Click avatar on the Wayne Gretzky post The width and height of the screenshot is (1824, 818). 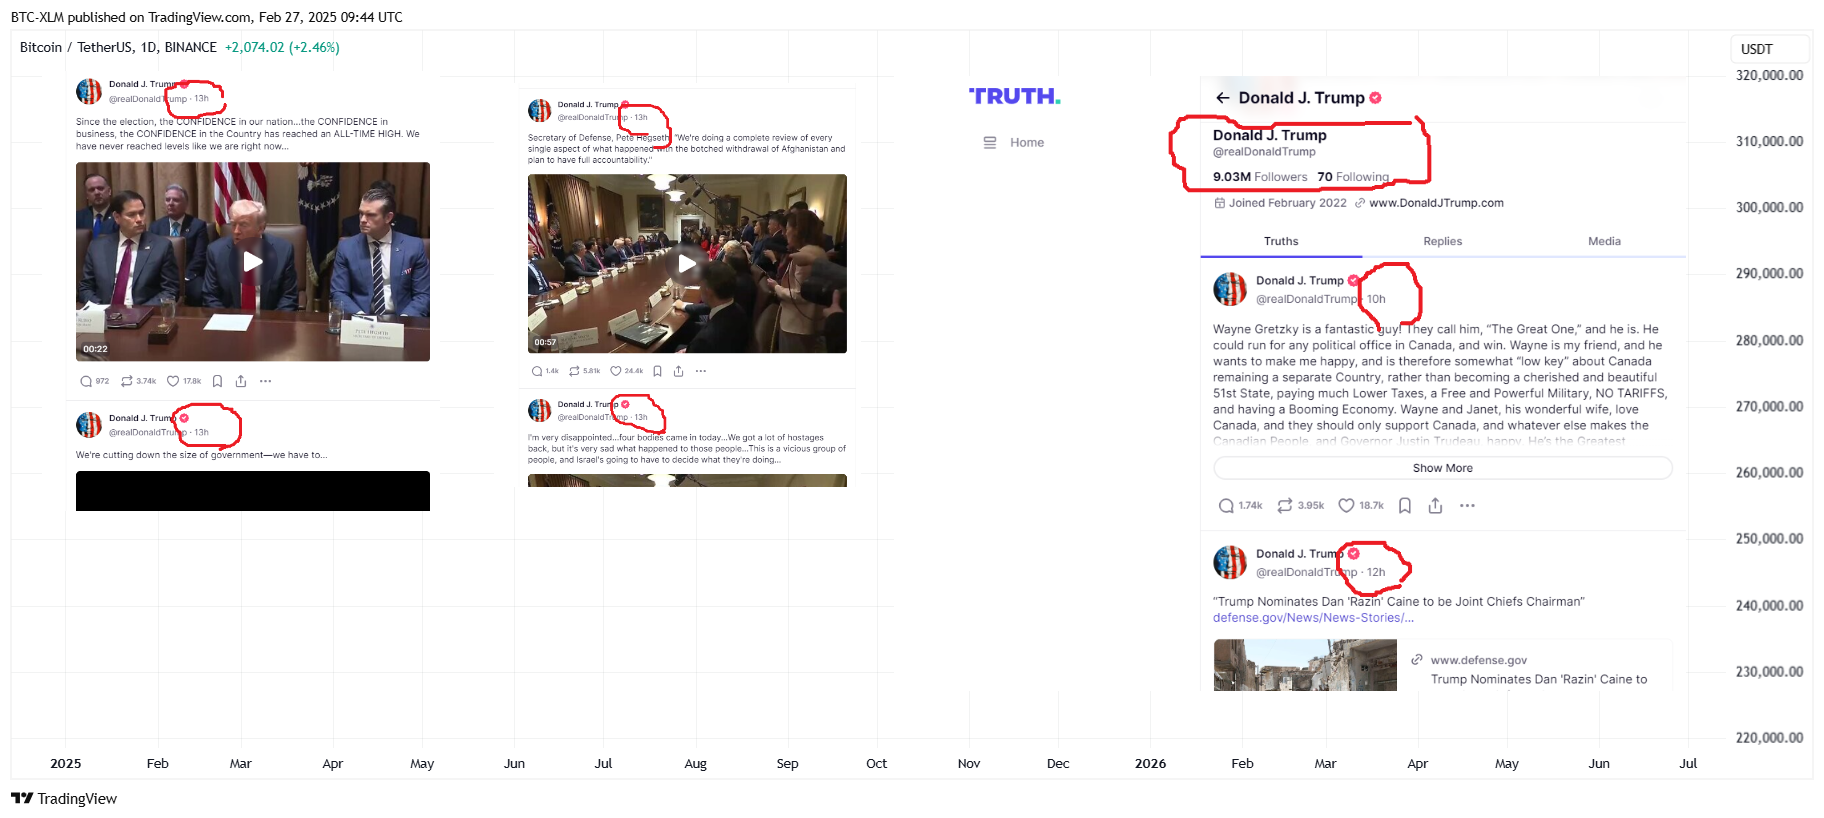[1230, 289]
